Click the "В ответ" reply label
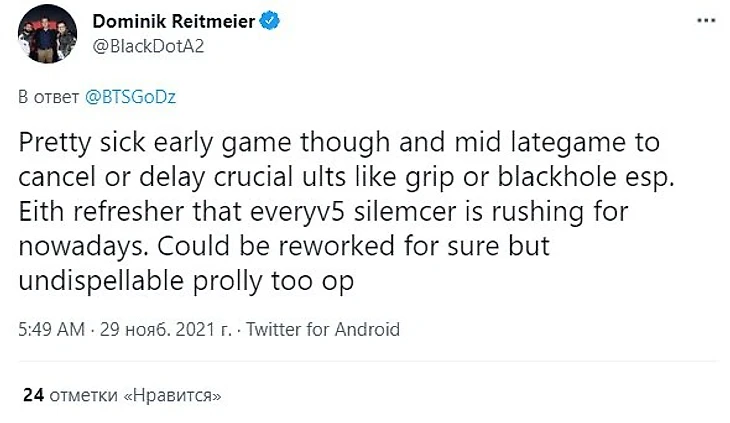Screen dimensions: 730x423 [x=45, y=97]
